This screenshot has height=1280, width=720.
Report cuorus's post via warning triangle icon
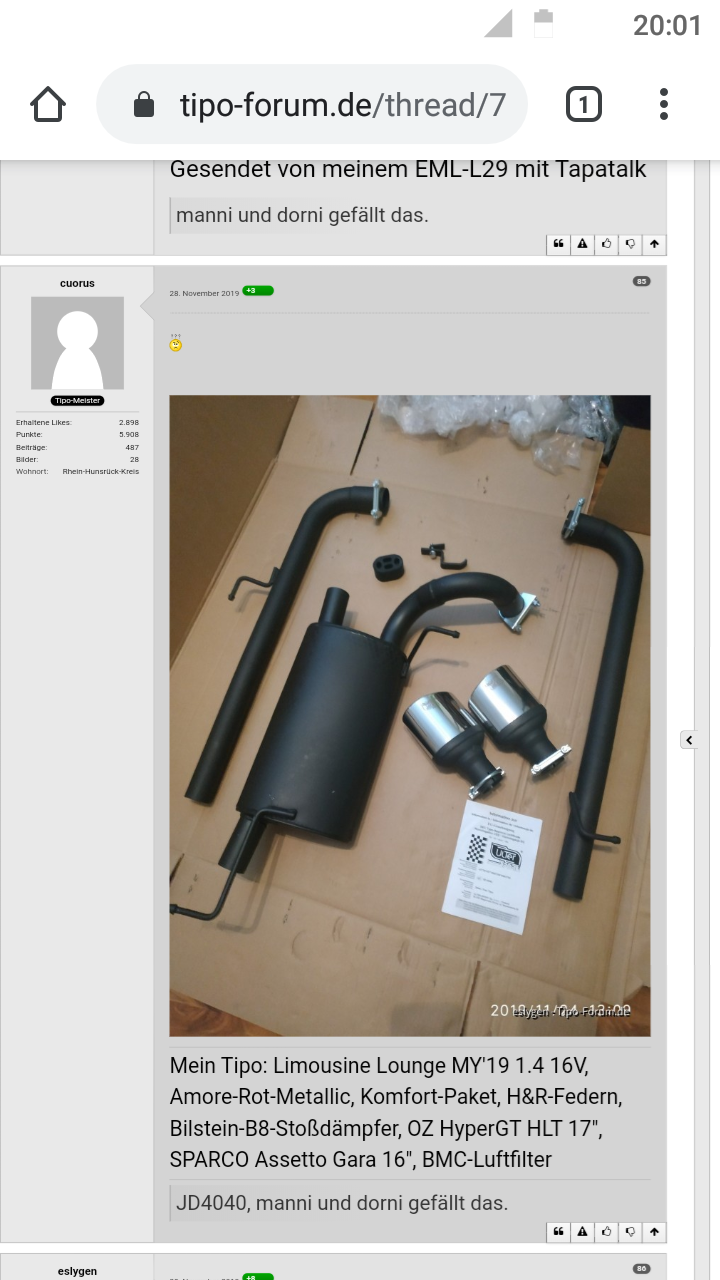point(582,1232)
